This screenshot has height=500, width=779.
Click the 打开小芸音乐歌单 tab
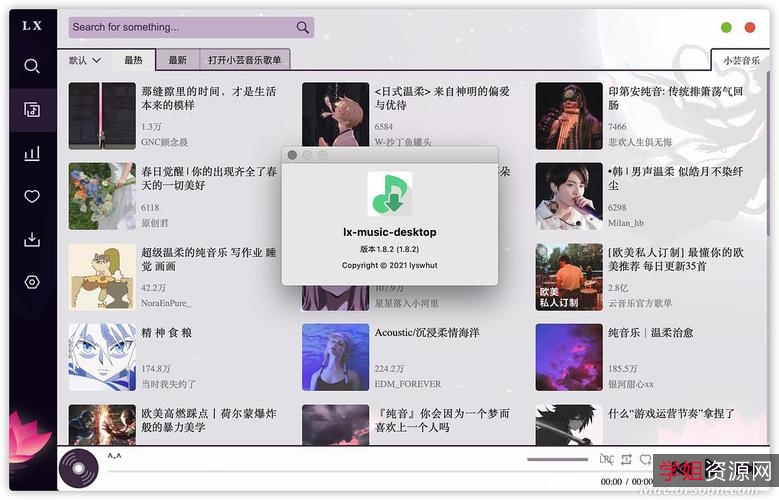coord(244,60)
